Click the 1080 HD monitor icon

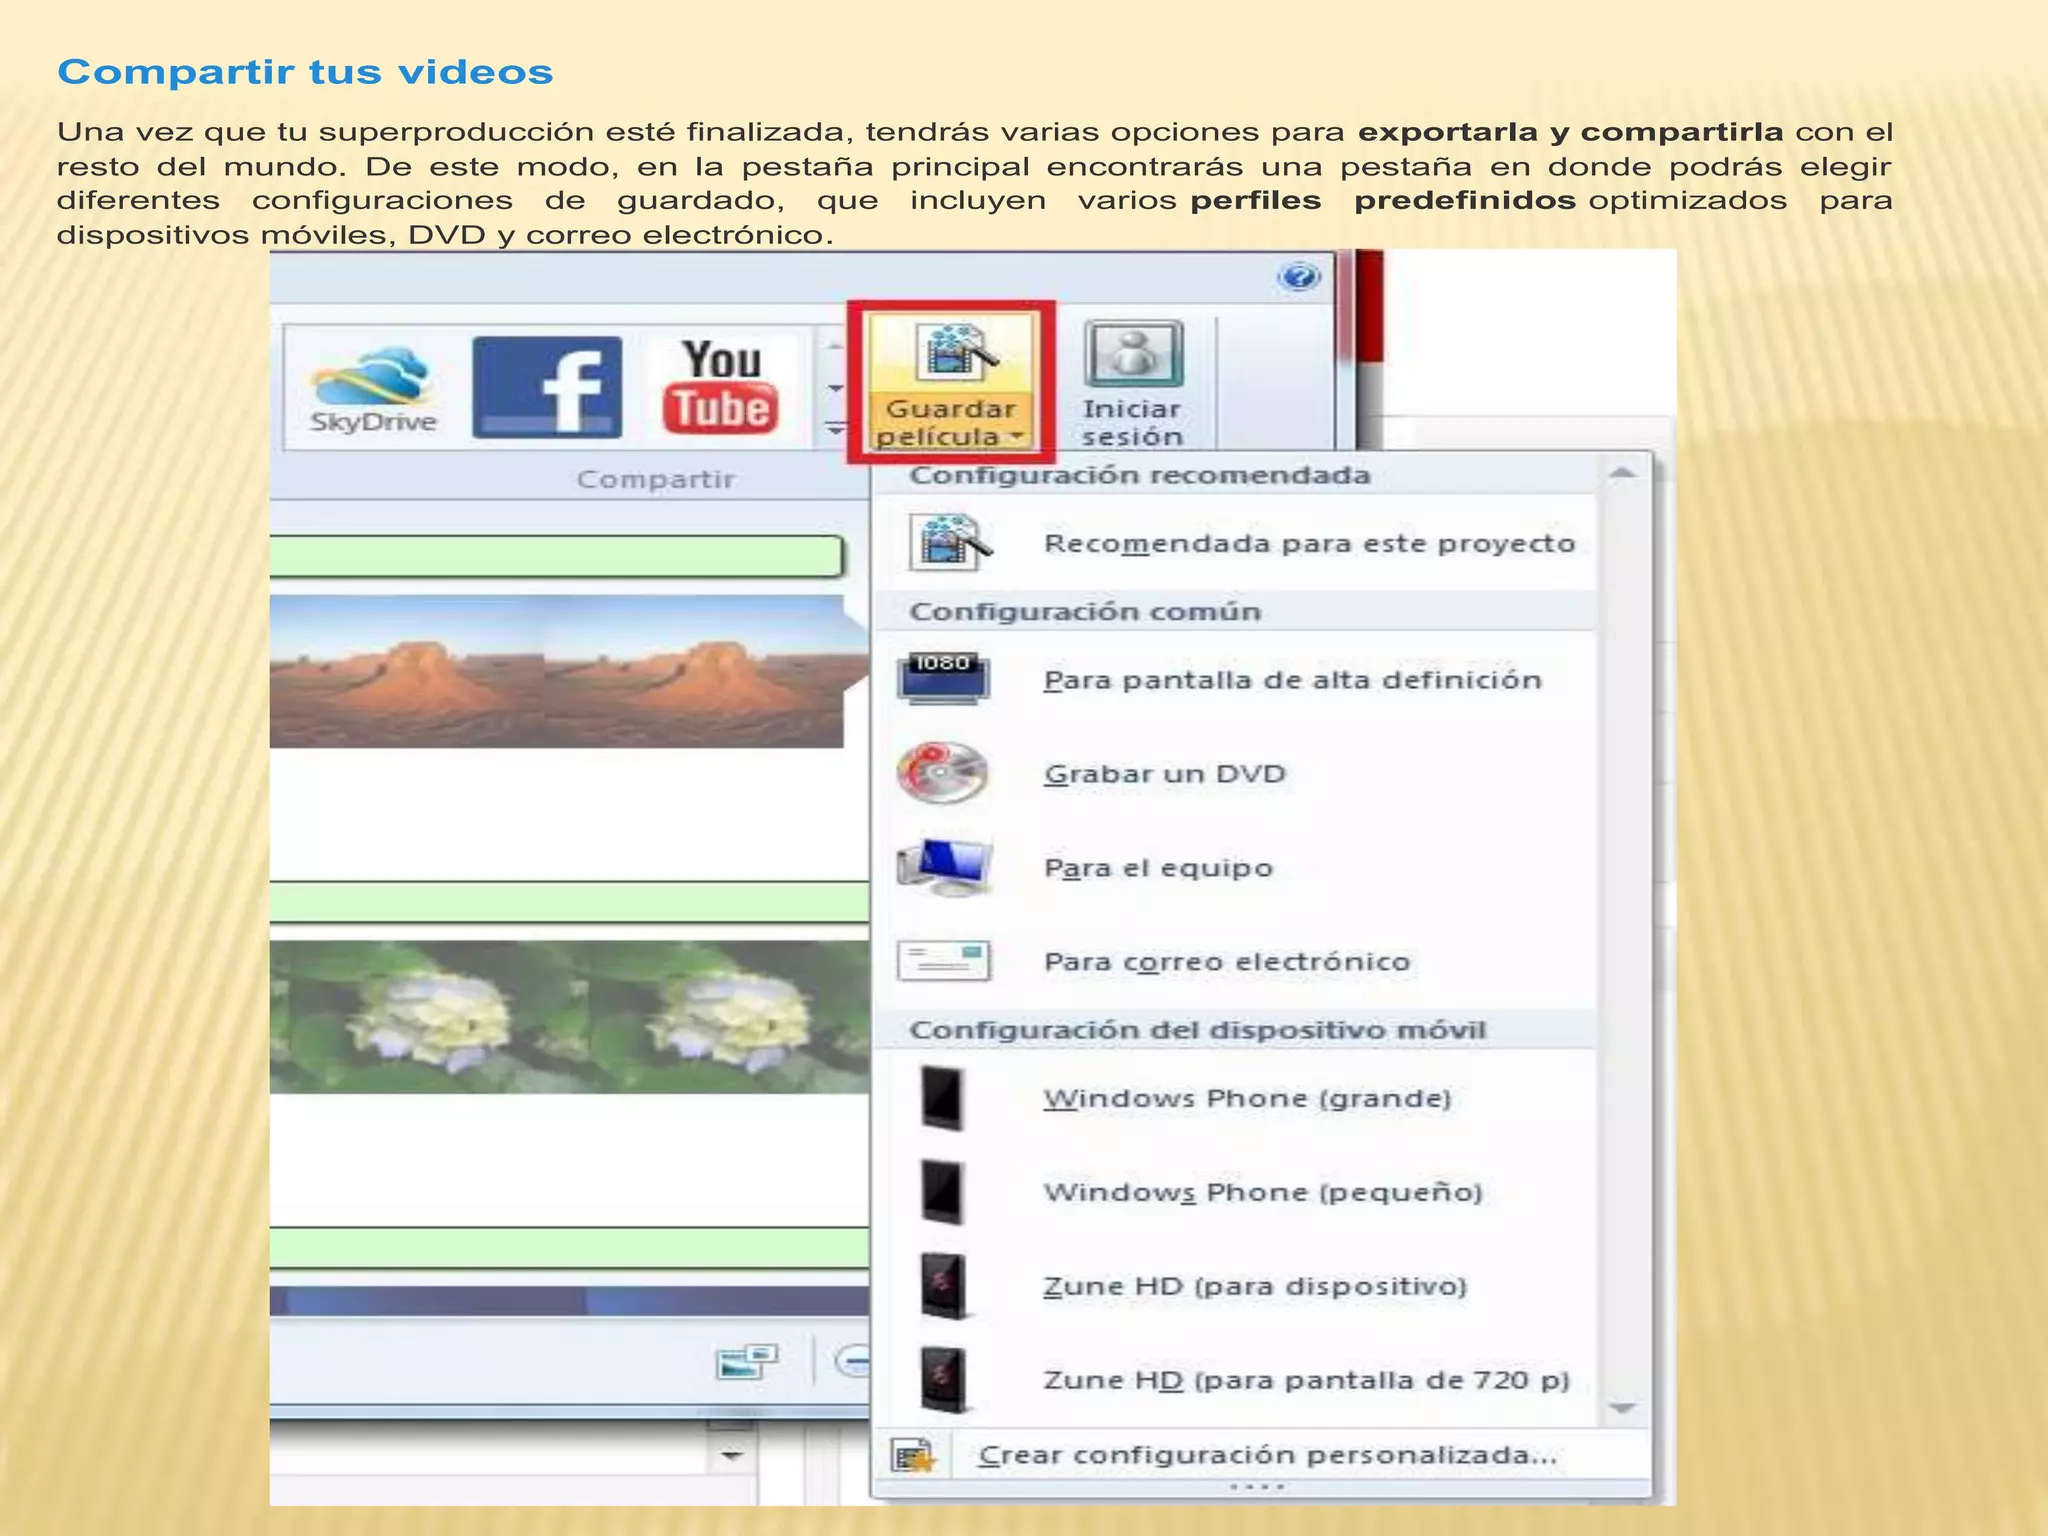pyautogui.click(x=944, y=679)
